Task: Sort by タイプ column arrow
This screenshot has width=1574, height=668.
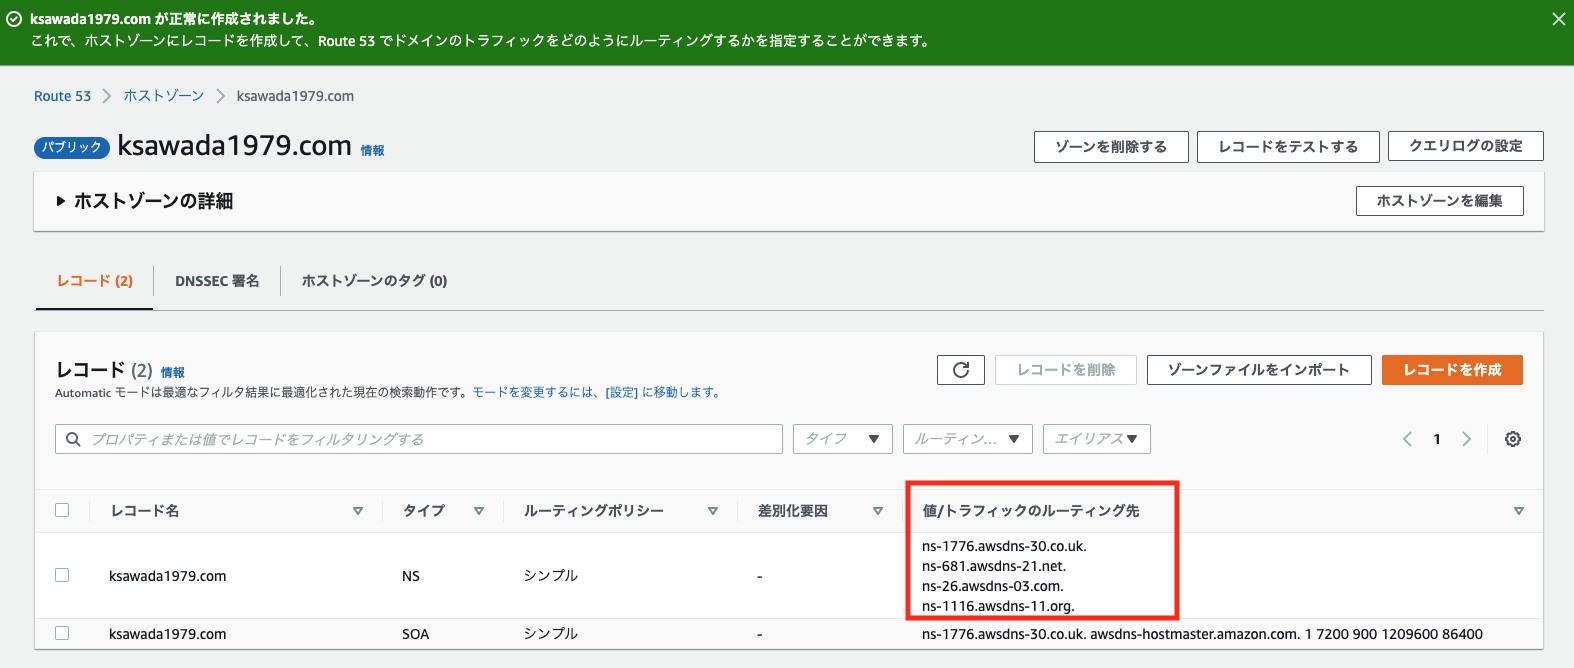Action: click(x=479, y=511)
